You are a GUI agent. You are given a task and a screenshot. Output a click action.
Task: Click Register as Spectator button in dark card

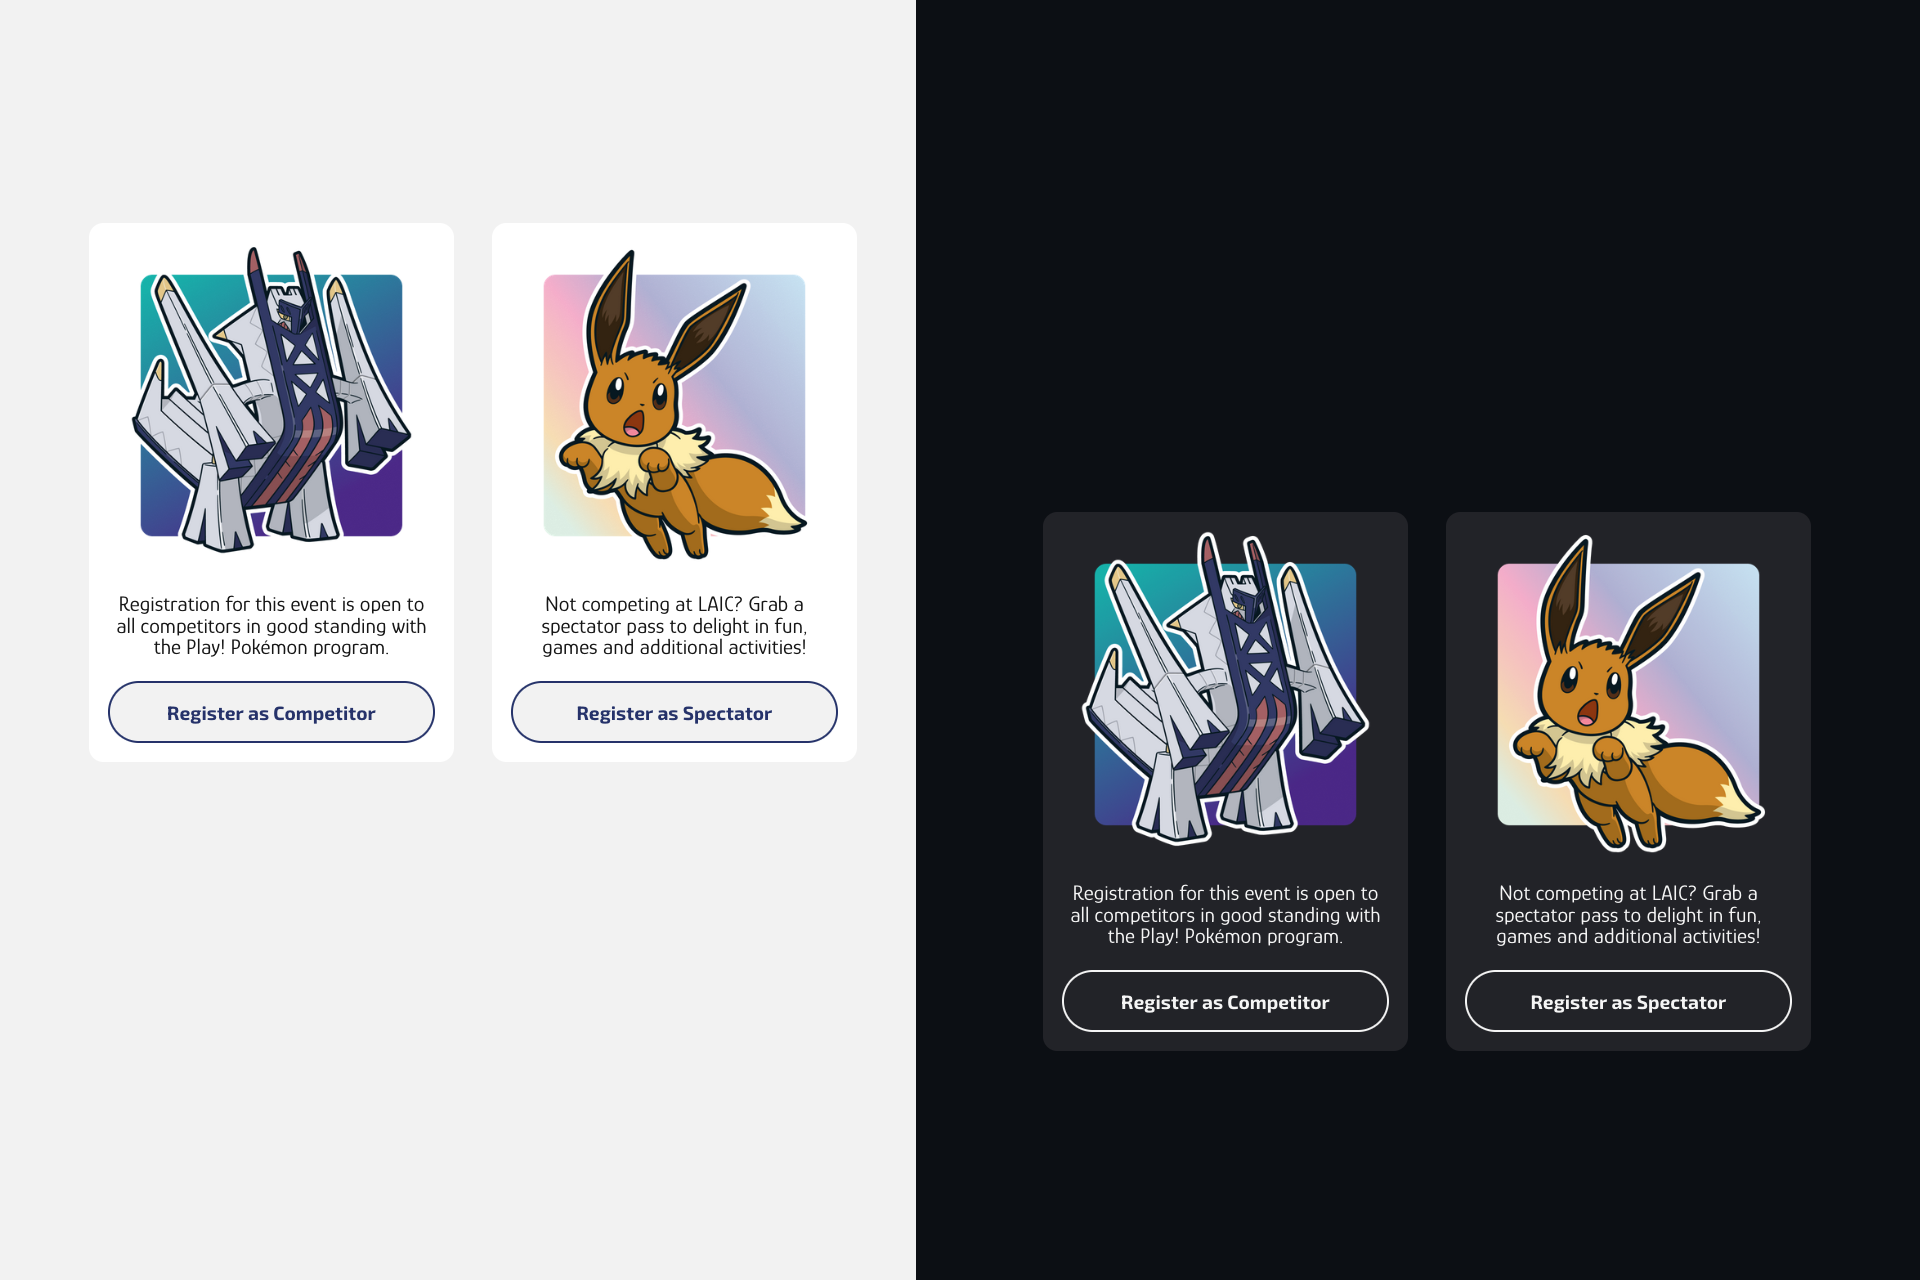pyautogui.click(x=1628, y=1001)
